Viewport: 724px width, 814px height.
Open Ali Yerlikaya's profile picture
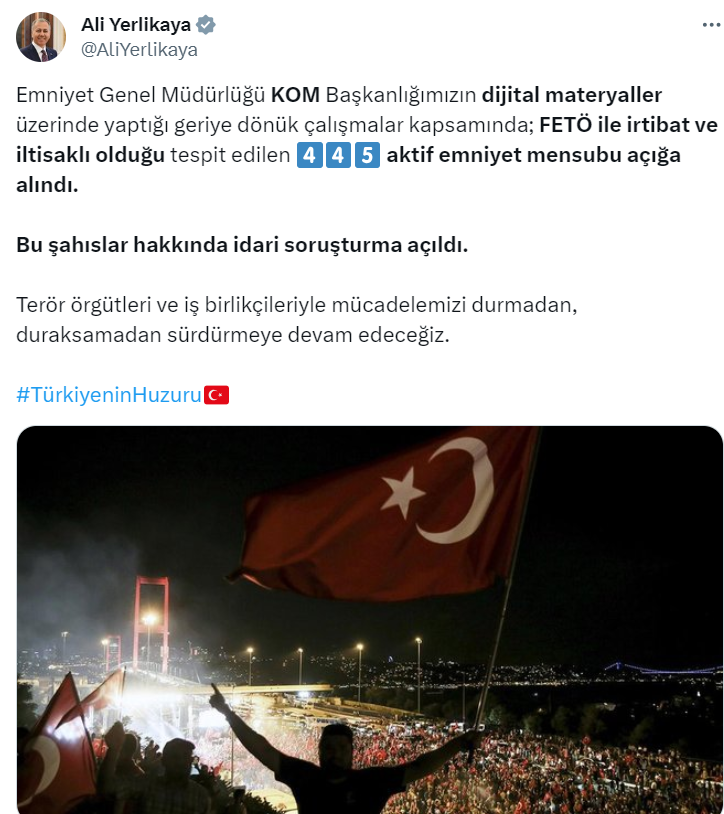41,37
